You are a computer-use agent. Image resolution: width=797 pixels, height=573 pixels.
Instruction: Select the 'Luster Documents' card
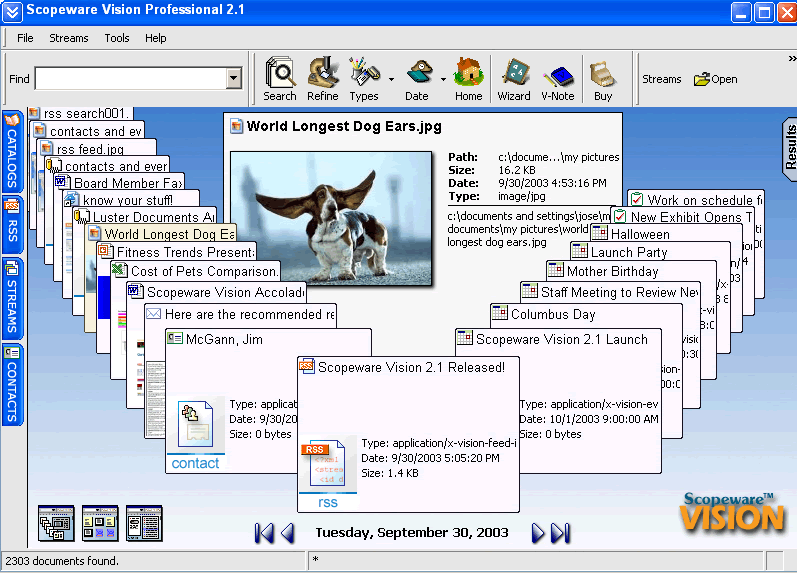[145, 217]
